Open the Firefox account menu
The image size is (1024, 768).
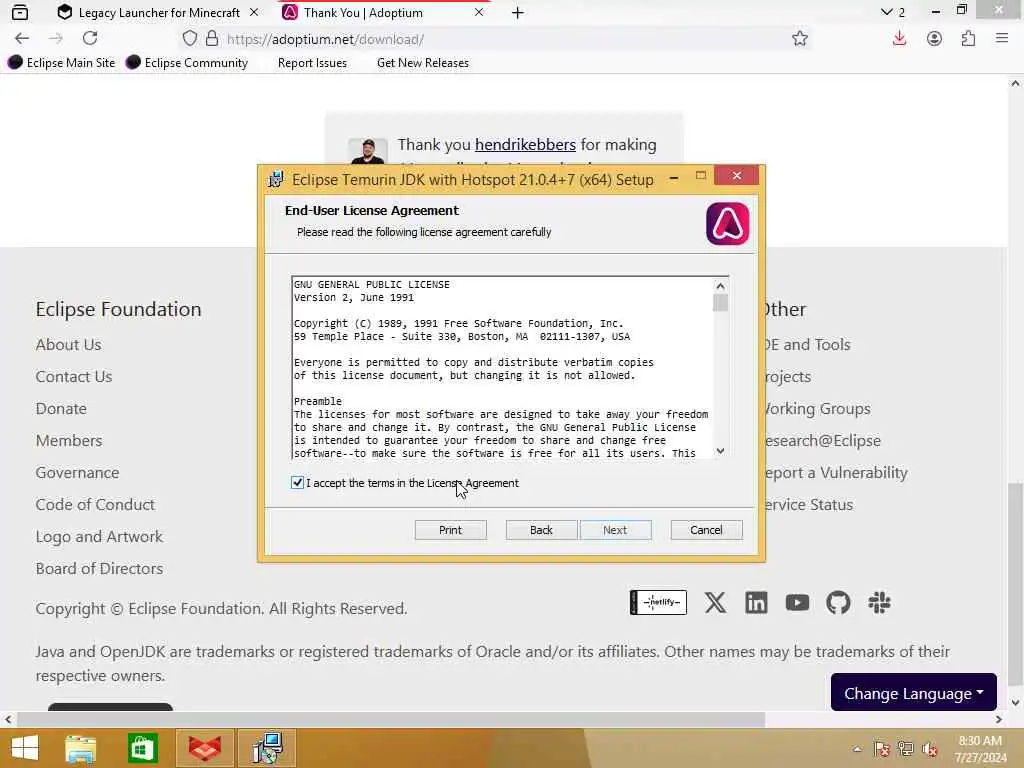point(934,39)
